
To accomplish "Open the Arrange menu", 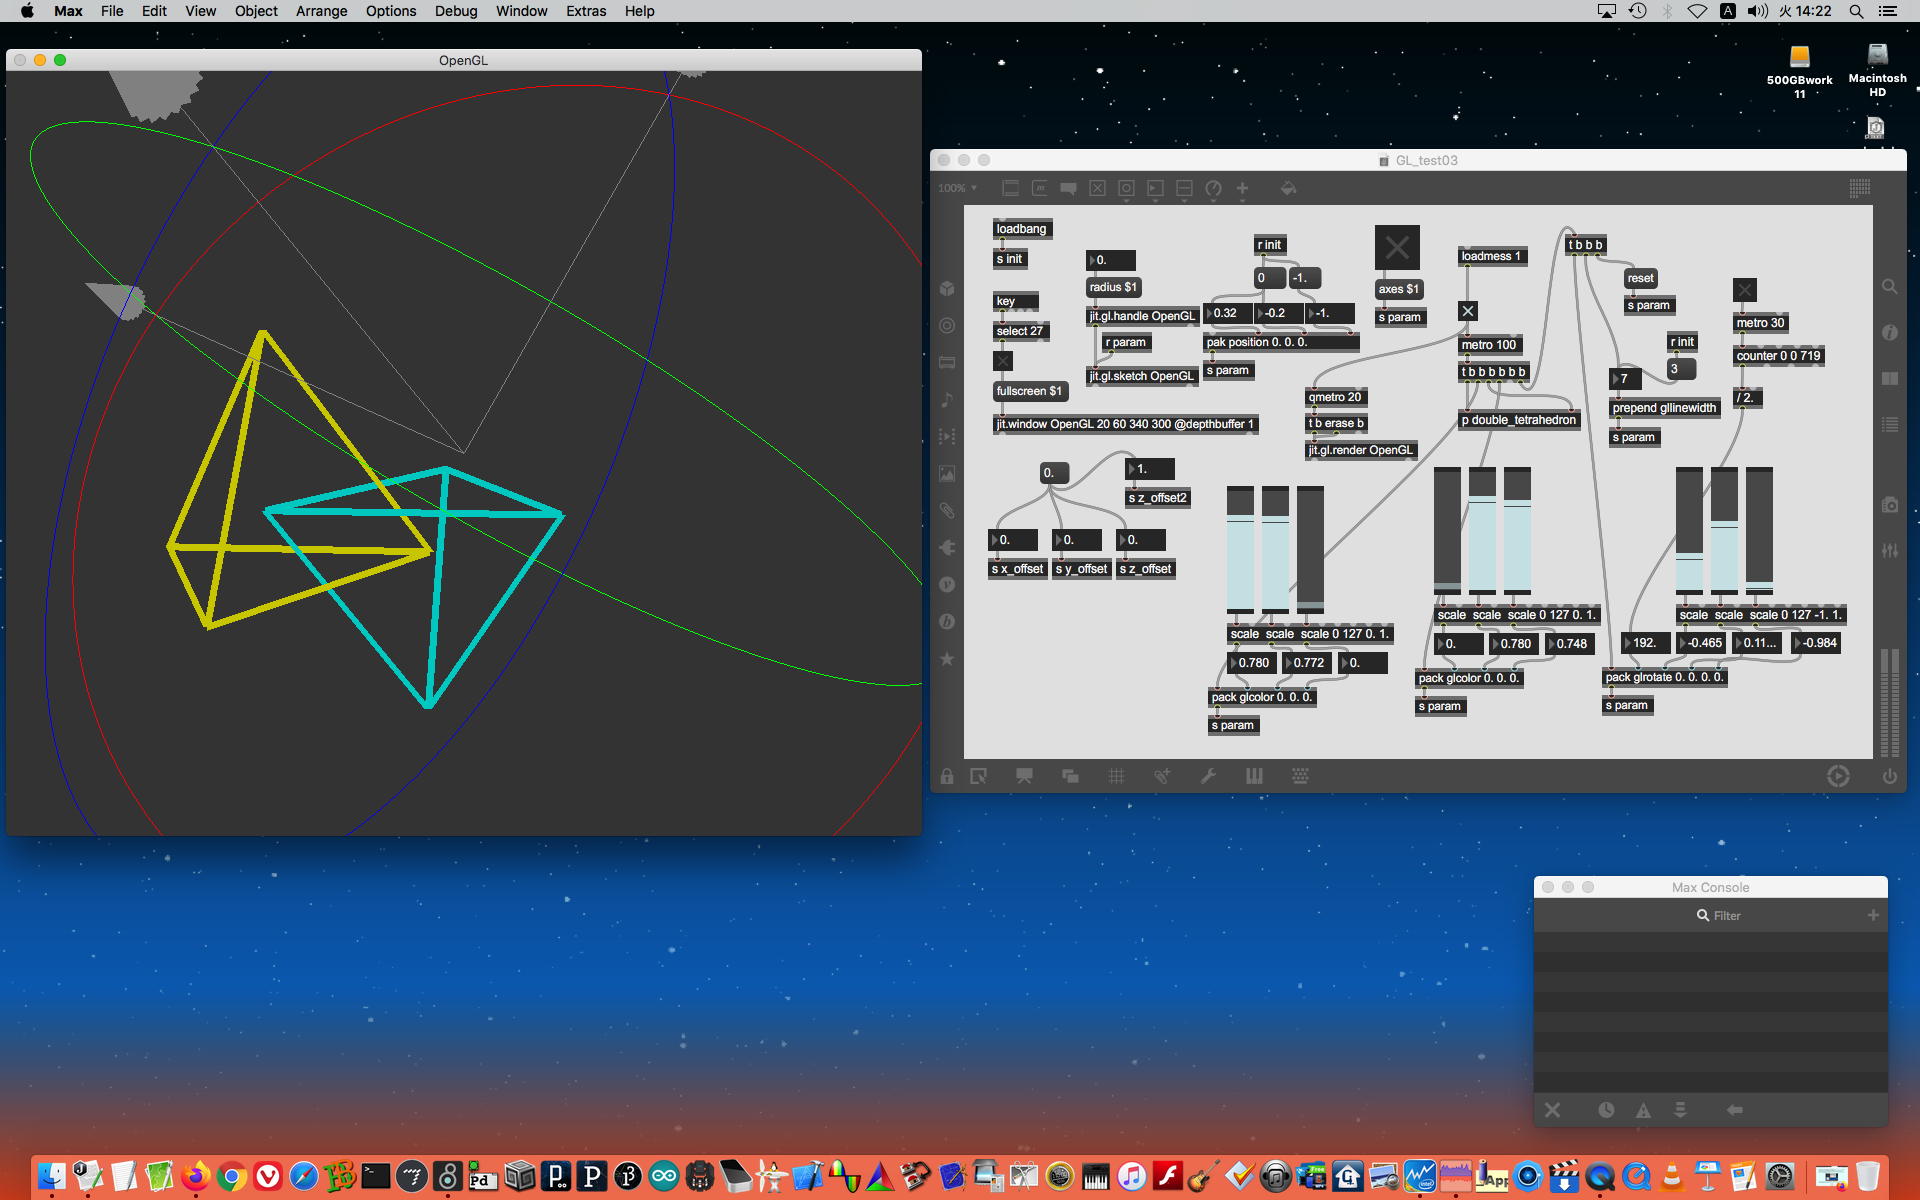I will pyautogui.click(x=321, y=11).
